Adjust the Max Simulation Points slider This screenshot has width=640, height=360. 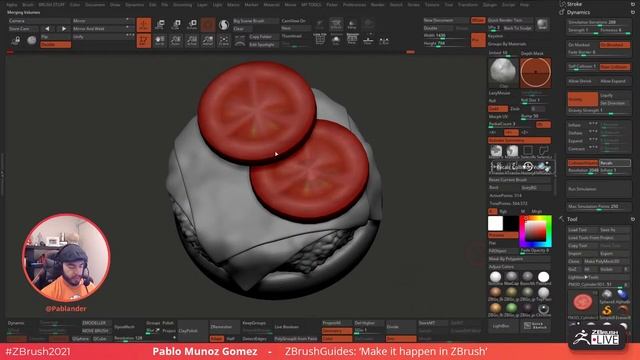[x=599, y=207]
